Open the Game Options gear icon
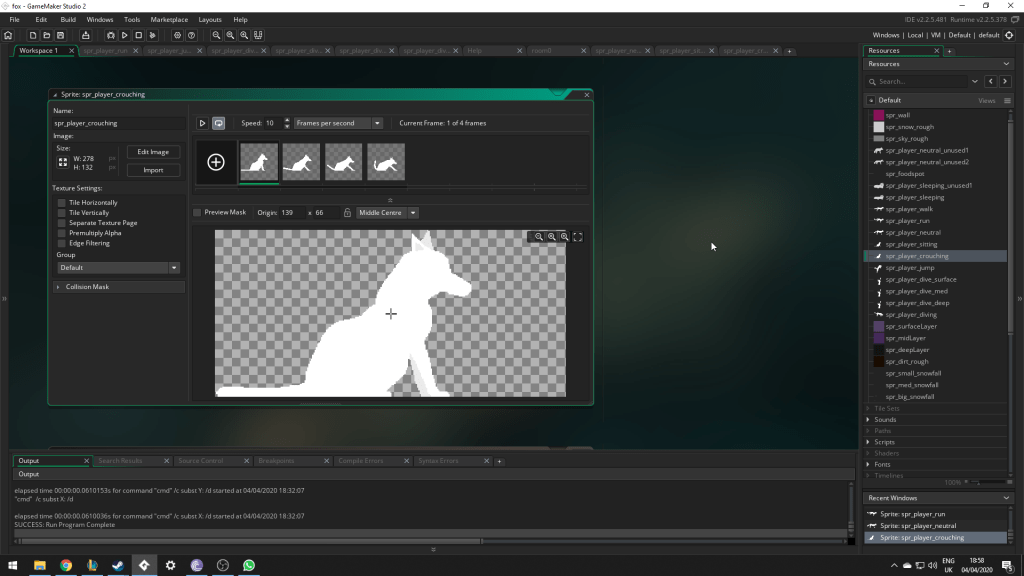Viewport: 1024px width, 576px height. [177, 35]
